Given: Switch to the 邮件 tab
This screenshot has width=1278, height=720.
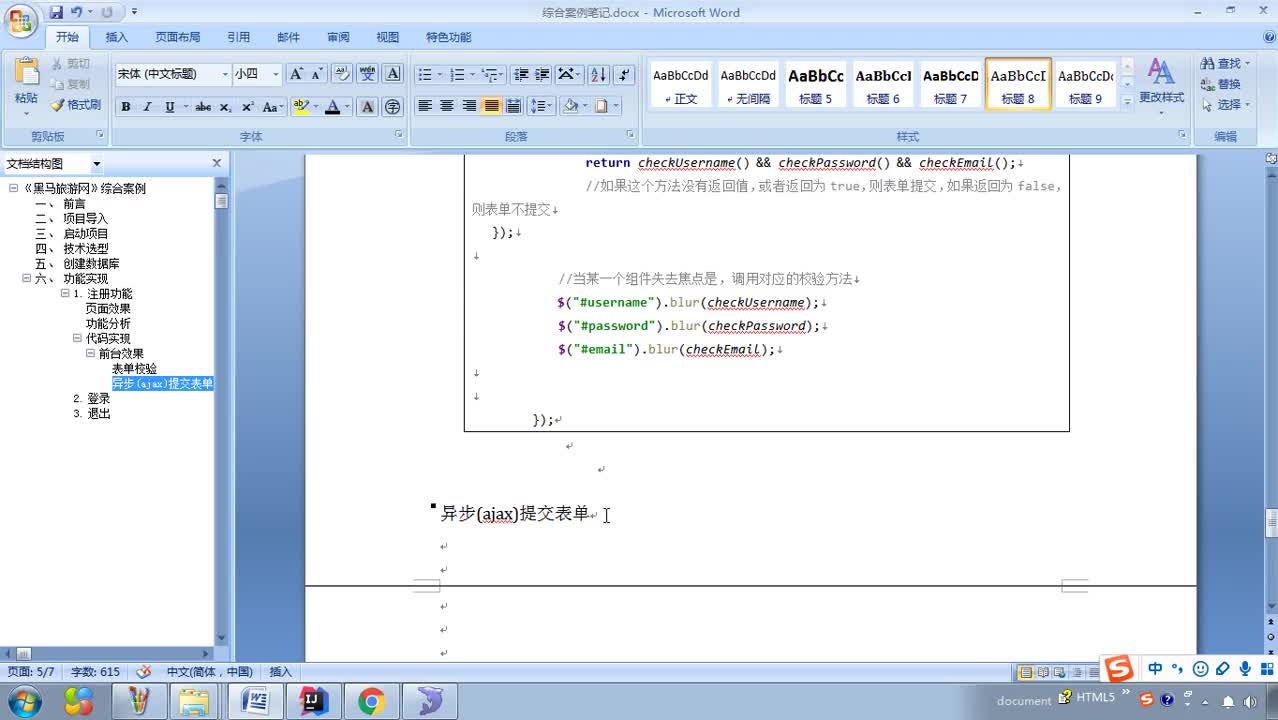Looking at the screenshot, I should point(288,37).
